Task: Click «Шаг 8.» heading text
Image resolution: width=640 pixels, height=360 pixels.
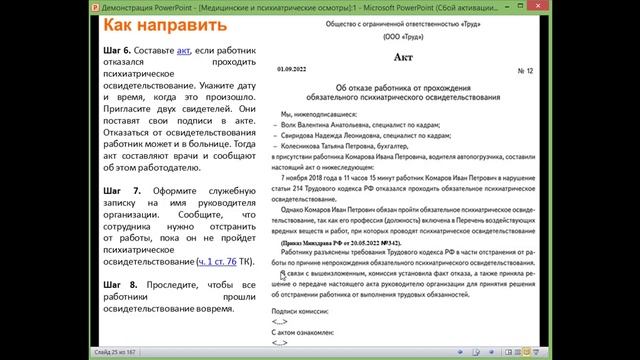Action: (120, 285)
